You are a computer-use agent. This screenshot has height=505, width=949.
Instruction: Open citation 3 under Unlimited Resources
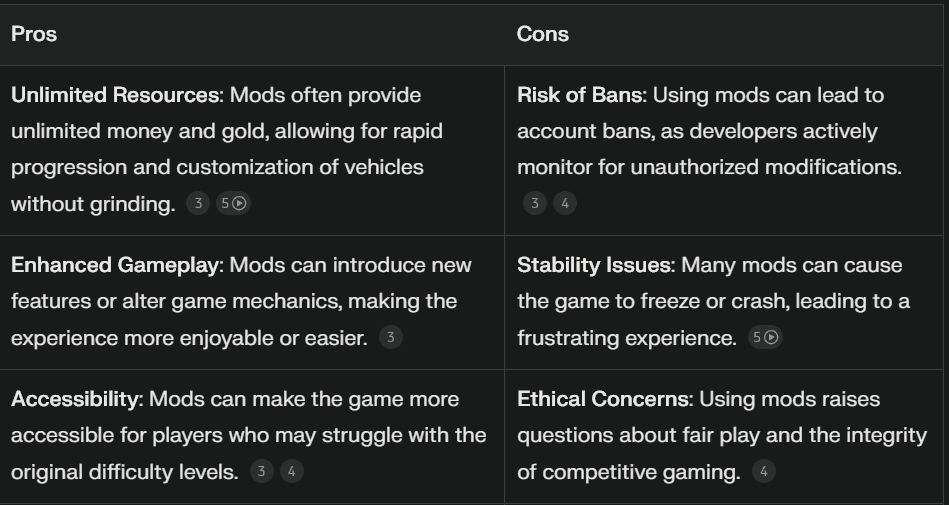point(198,203)
